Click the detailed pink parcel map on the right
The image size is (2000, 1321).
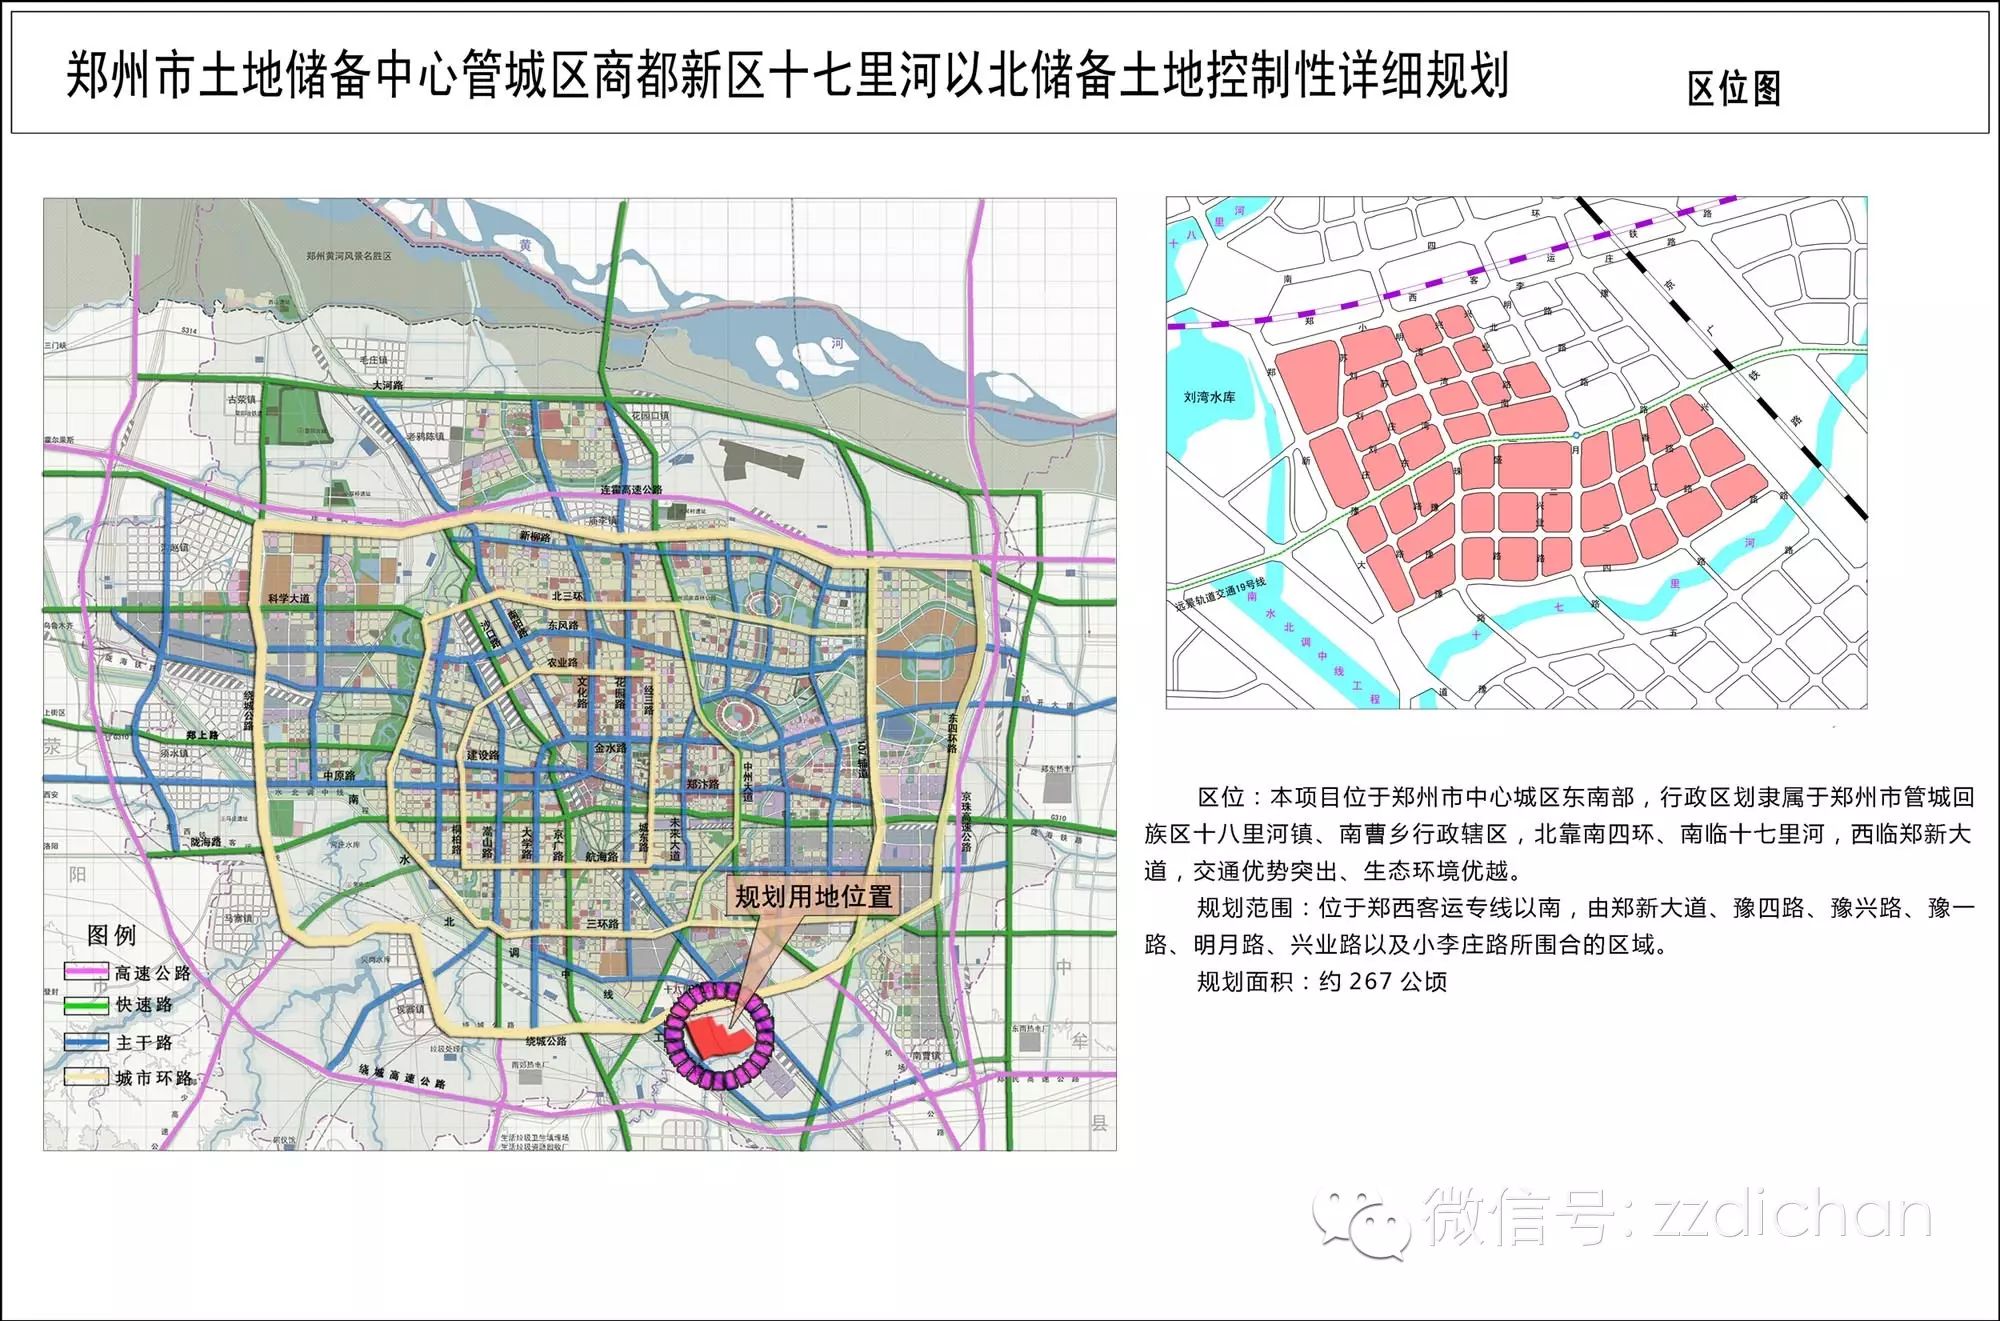pyautogui.click(x=1516, y=453)
